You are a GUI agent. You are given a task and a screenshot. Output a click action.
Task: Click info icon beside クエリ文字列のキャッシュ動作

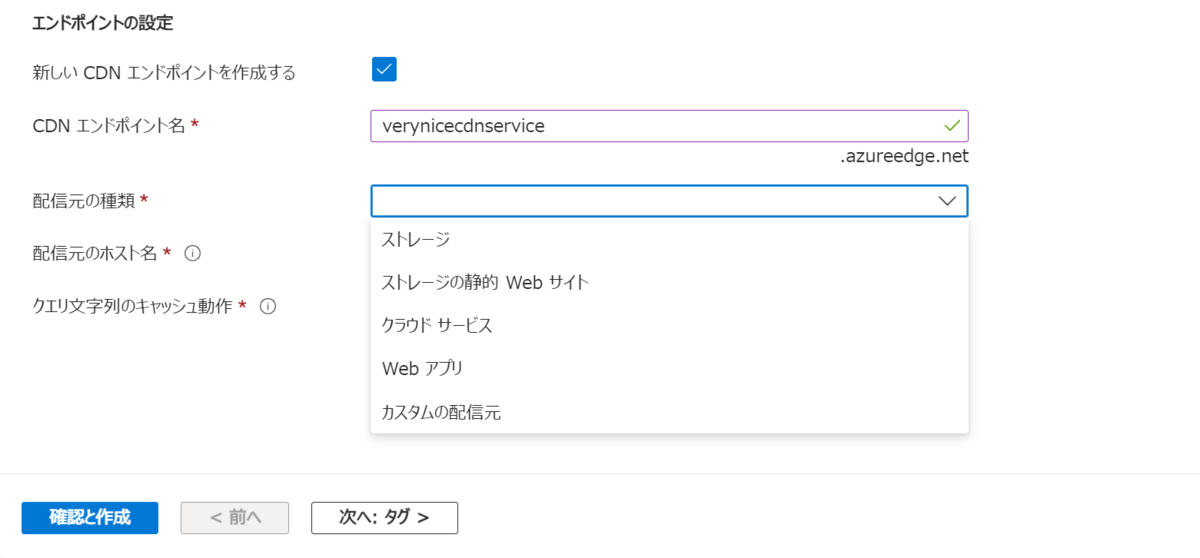point(268,306)
